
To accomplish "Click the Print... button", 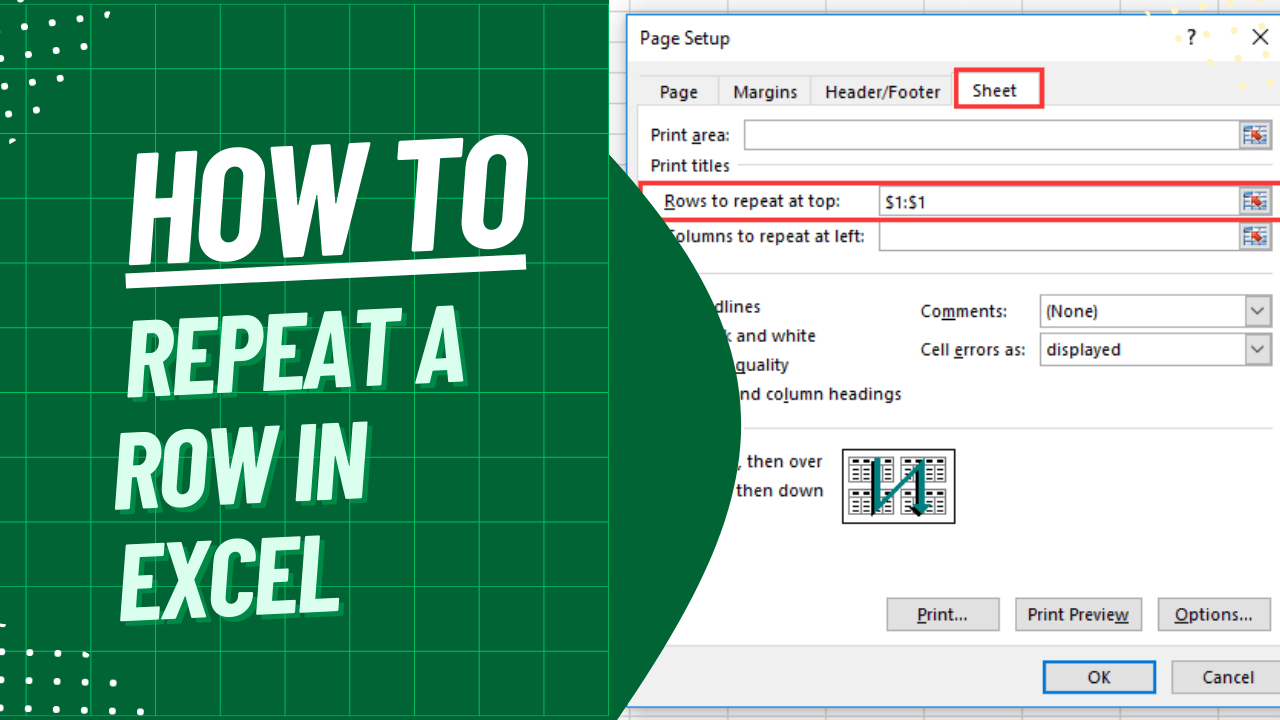I will pyautogui.click(x=943, y=614).
